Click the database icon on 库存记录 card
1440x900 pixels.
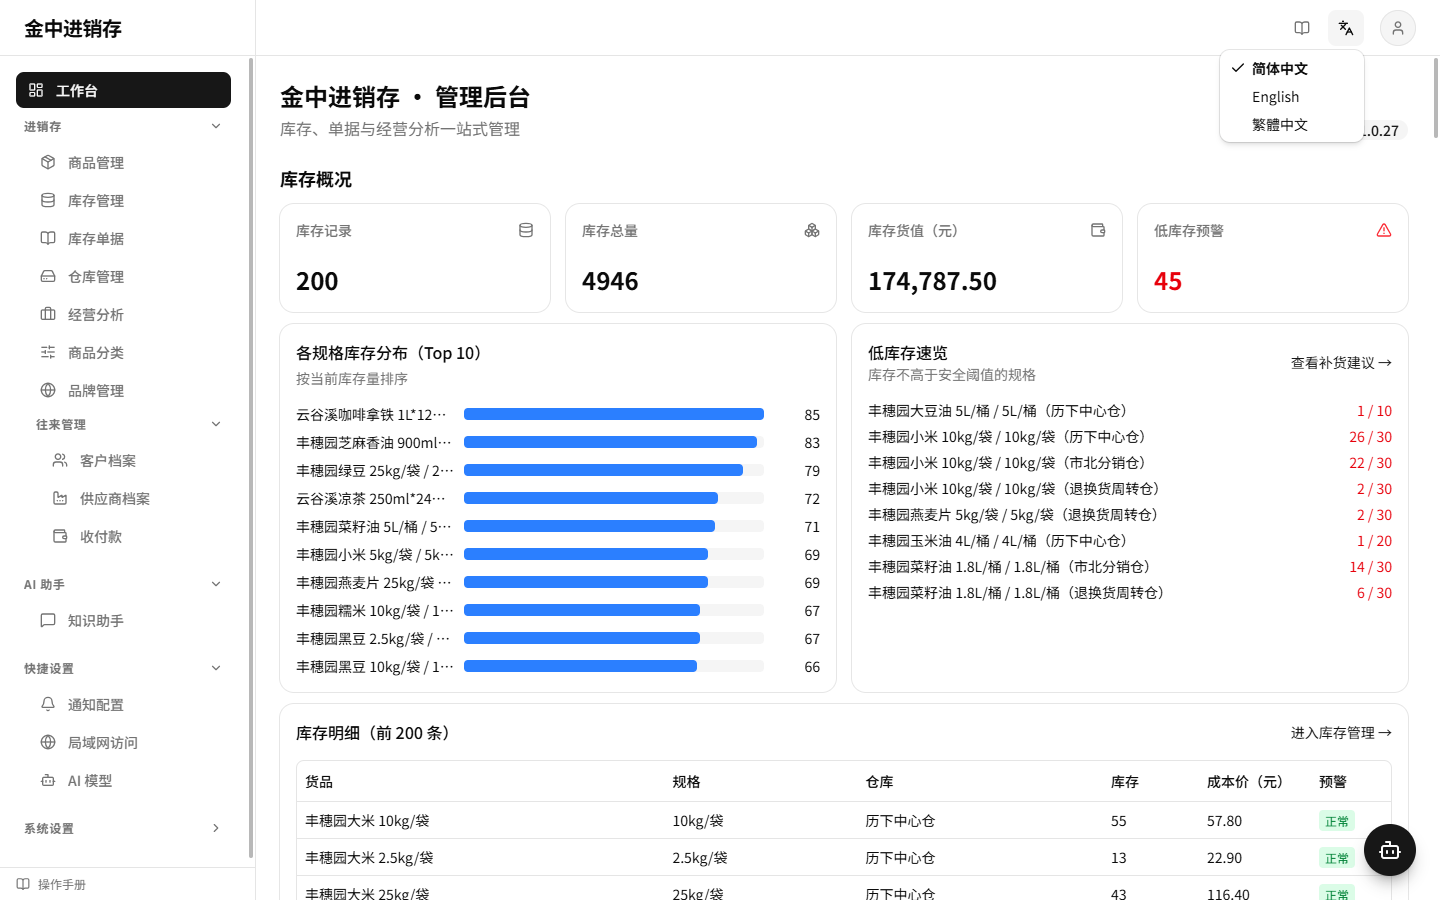pyautogui.click(x=526, y=230)
